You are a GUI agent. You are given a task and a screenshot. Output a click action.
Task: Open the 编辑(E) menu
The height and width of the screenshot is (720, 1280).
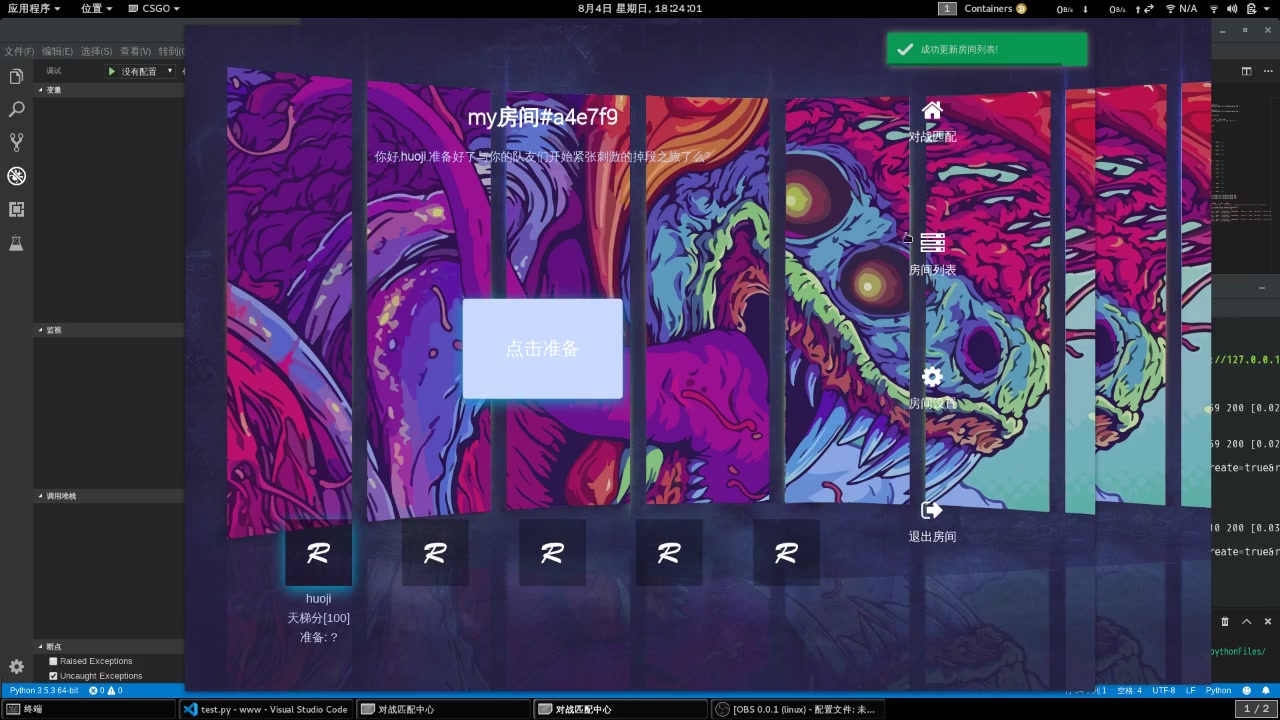click(57, 51)
